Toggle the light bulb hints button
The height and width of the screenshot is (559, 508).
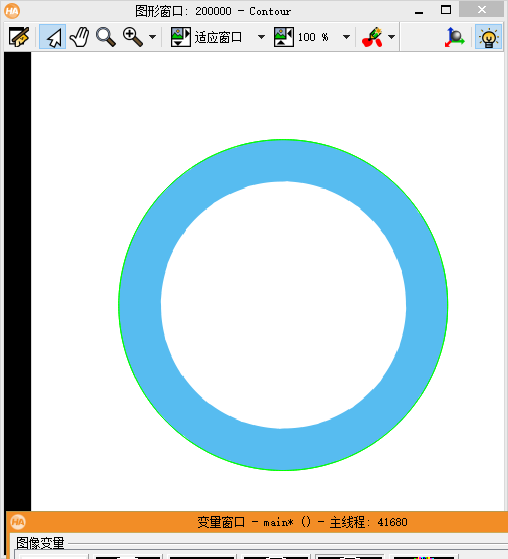pyautogui.click(x=488, y=37)
